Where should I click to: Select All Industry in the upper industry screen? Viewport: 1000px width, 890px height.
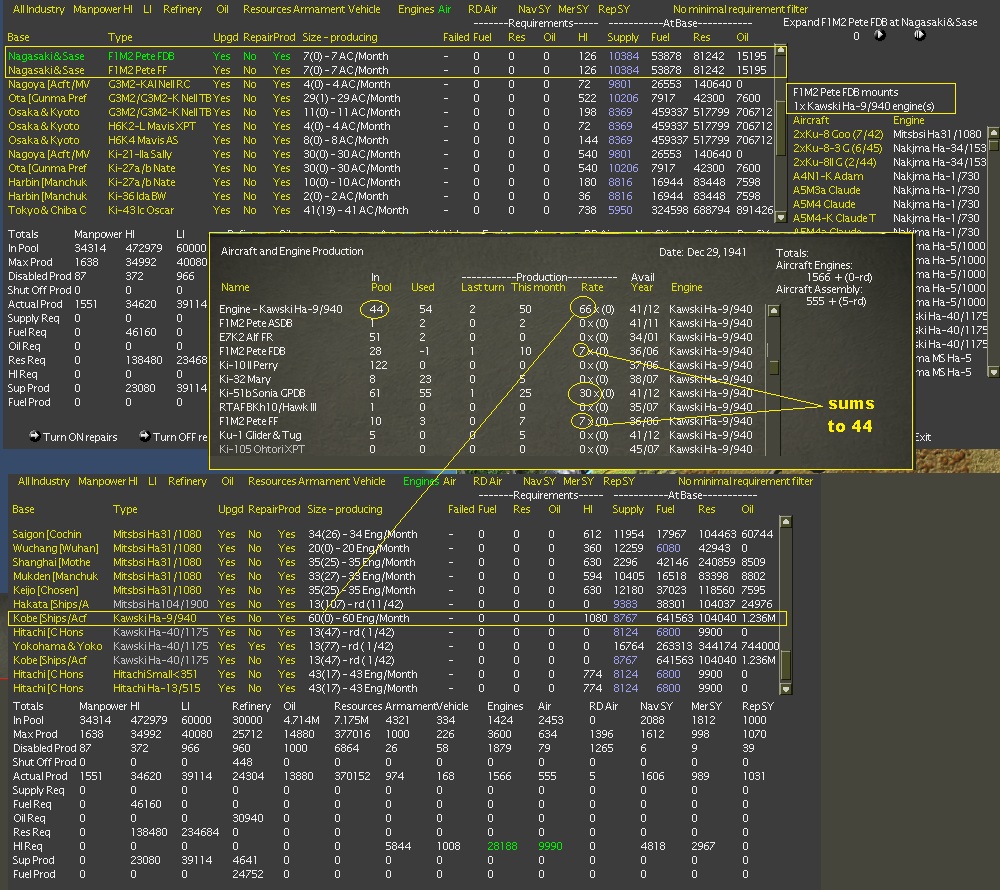(x=38, y=10)
